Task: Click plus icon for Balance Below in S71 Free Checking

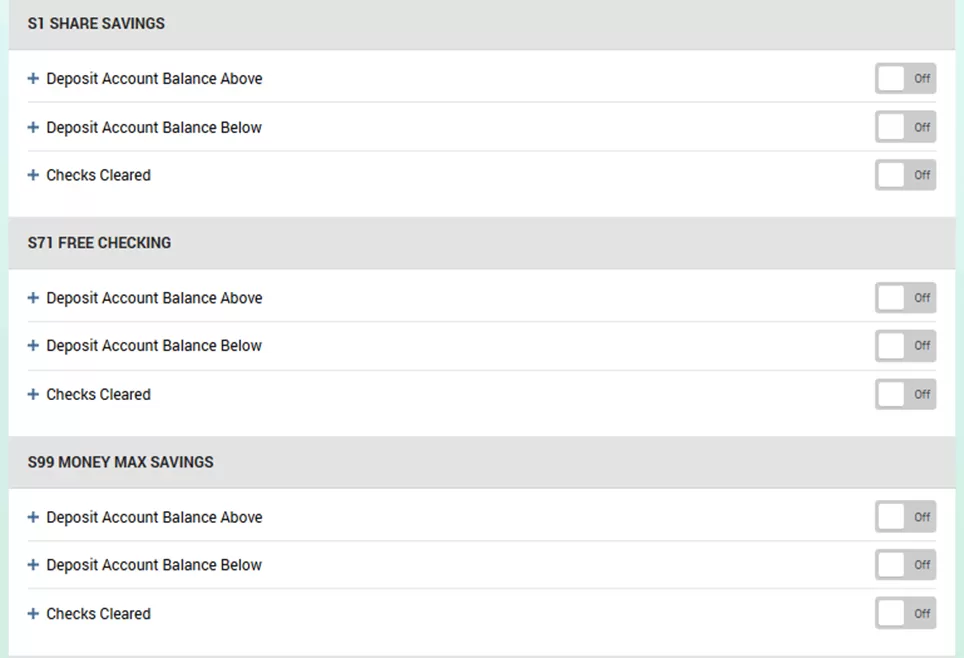Action: pyautogui.click(x=33, y=346)
